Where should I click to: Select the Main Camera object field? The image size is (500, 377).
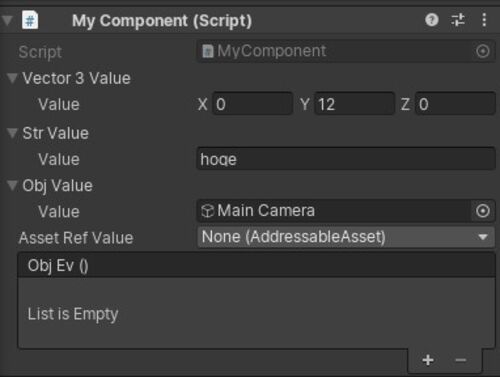coord(334,211)
